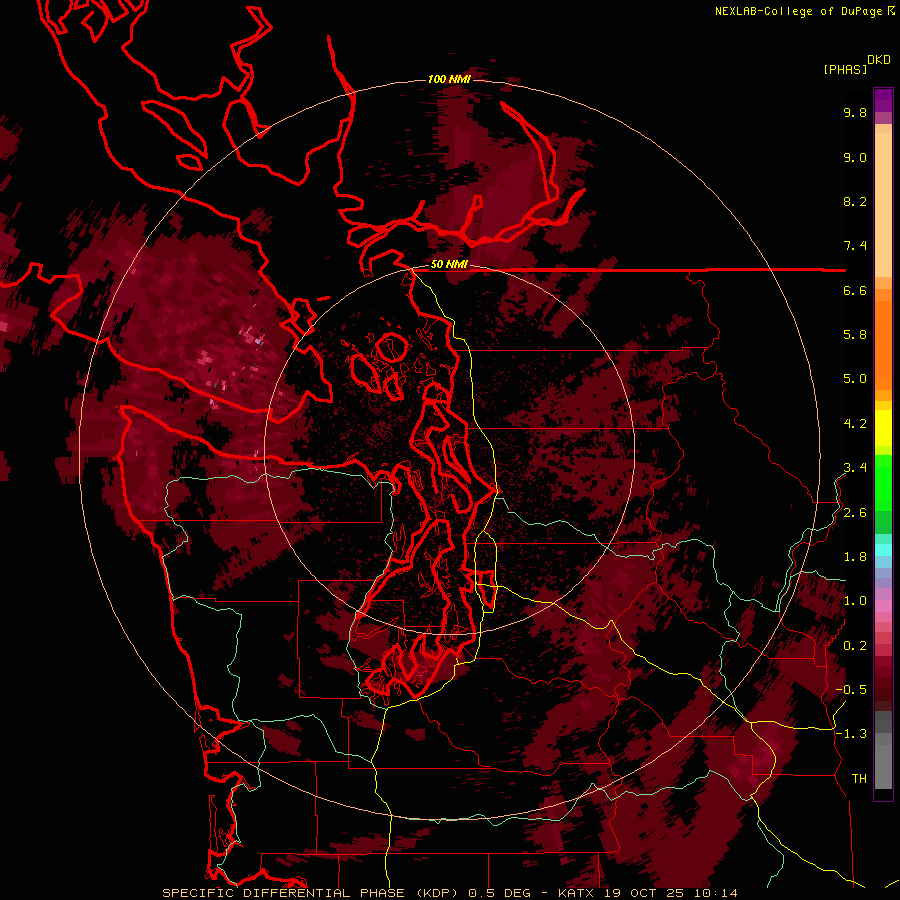Click the 1.0 legend value
Viewport: 900px width, 900px height.
click(855, 601)
